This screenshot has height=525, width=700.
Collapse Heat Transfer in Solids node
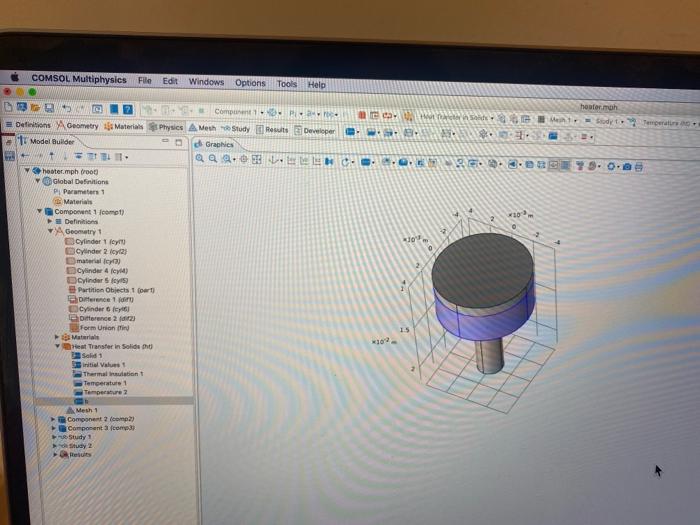(x=58, y=346)
